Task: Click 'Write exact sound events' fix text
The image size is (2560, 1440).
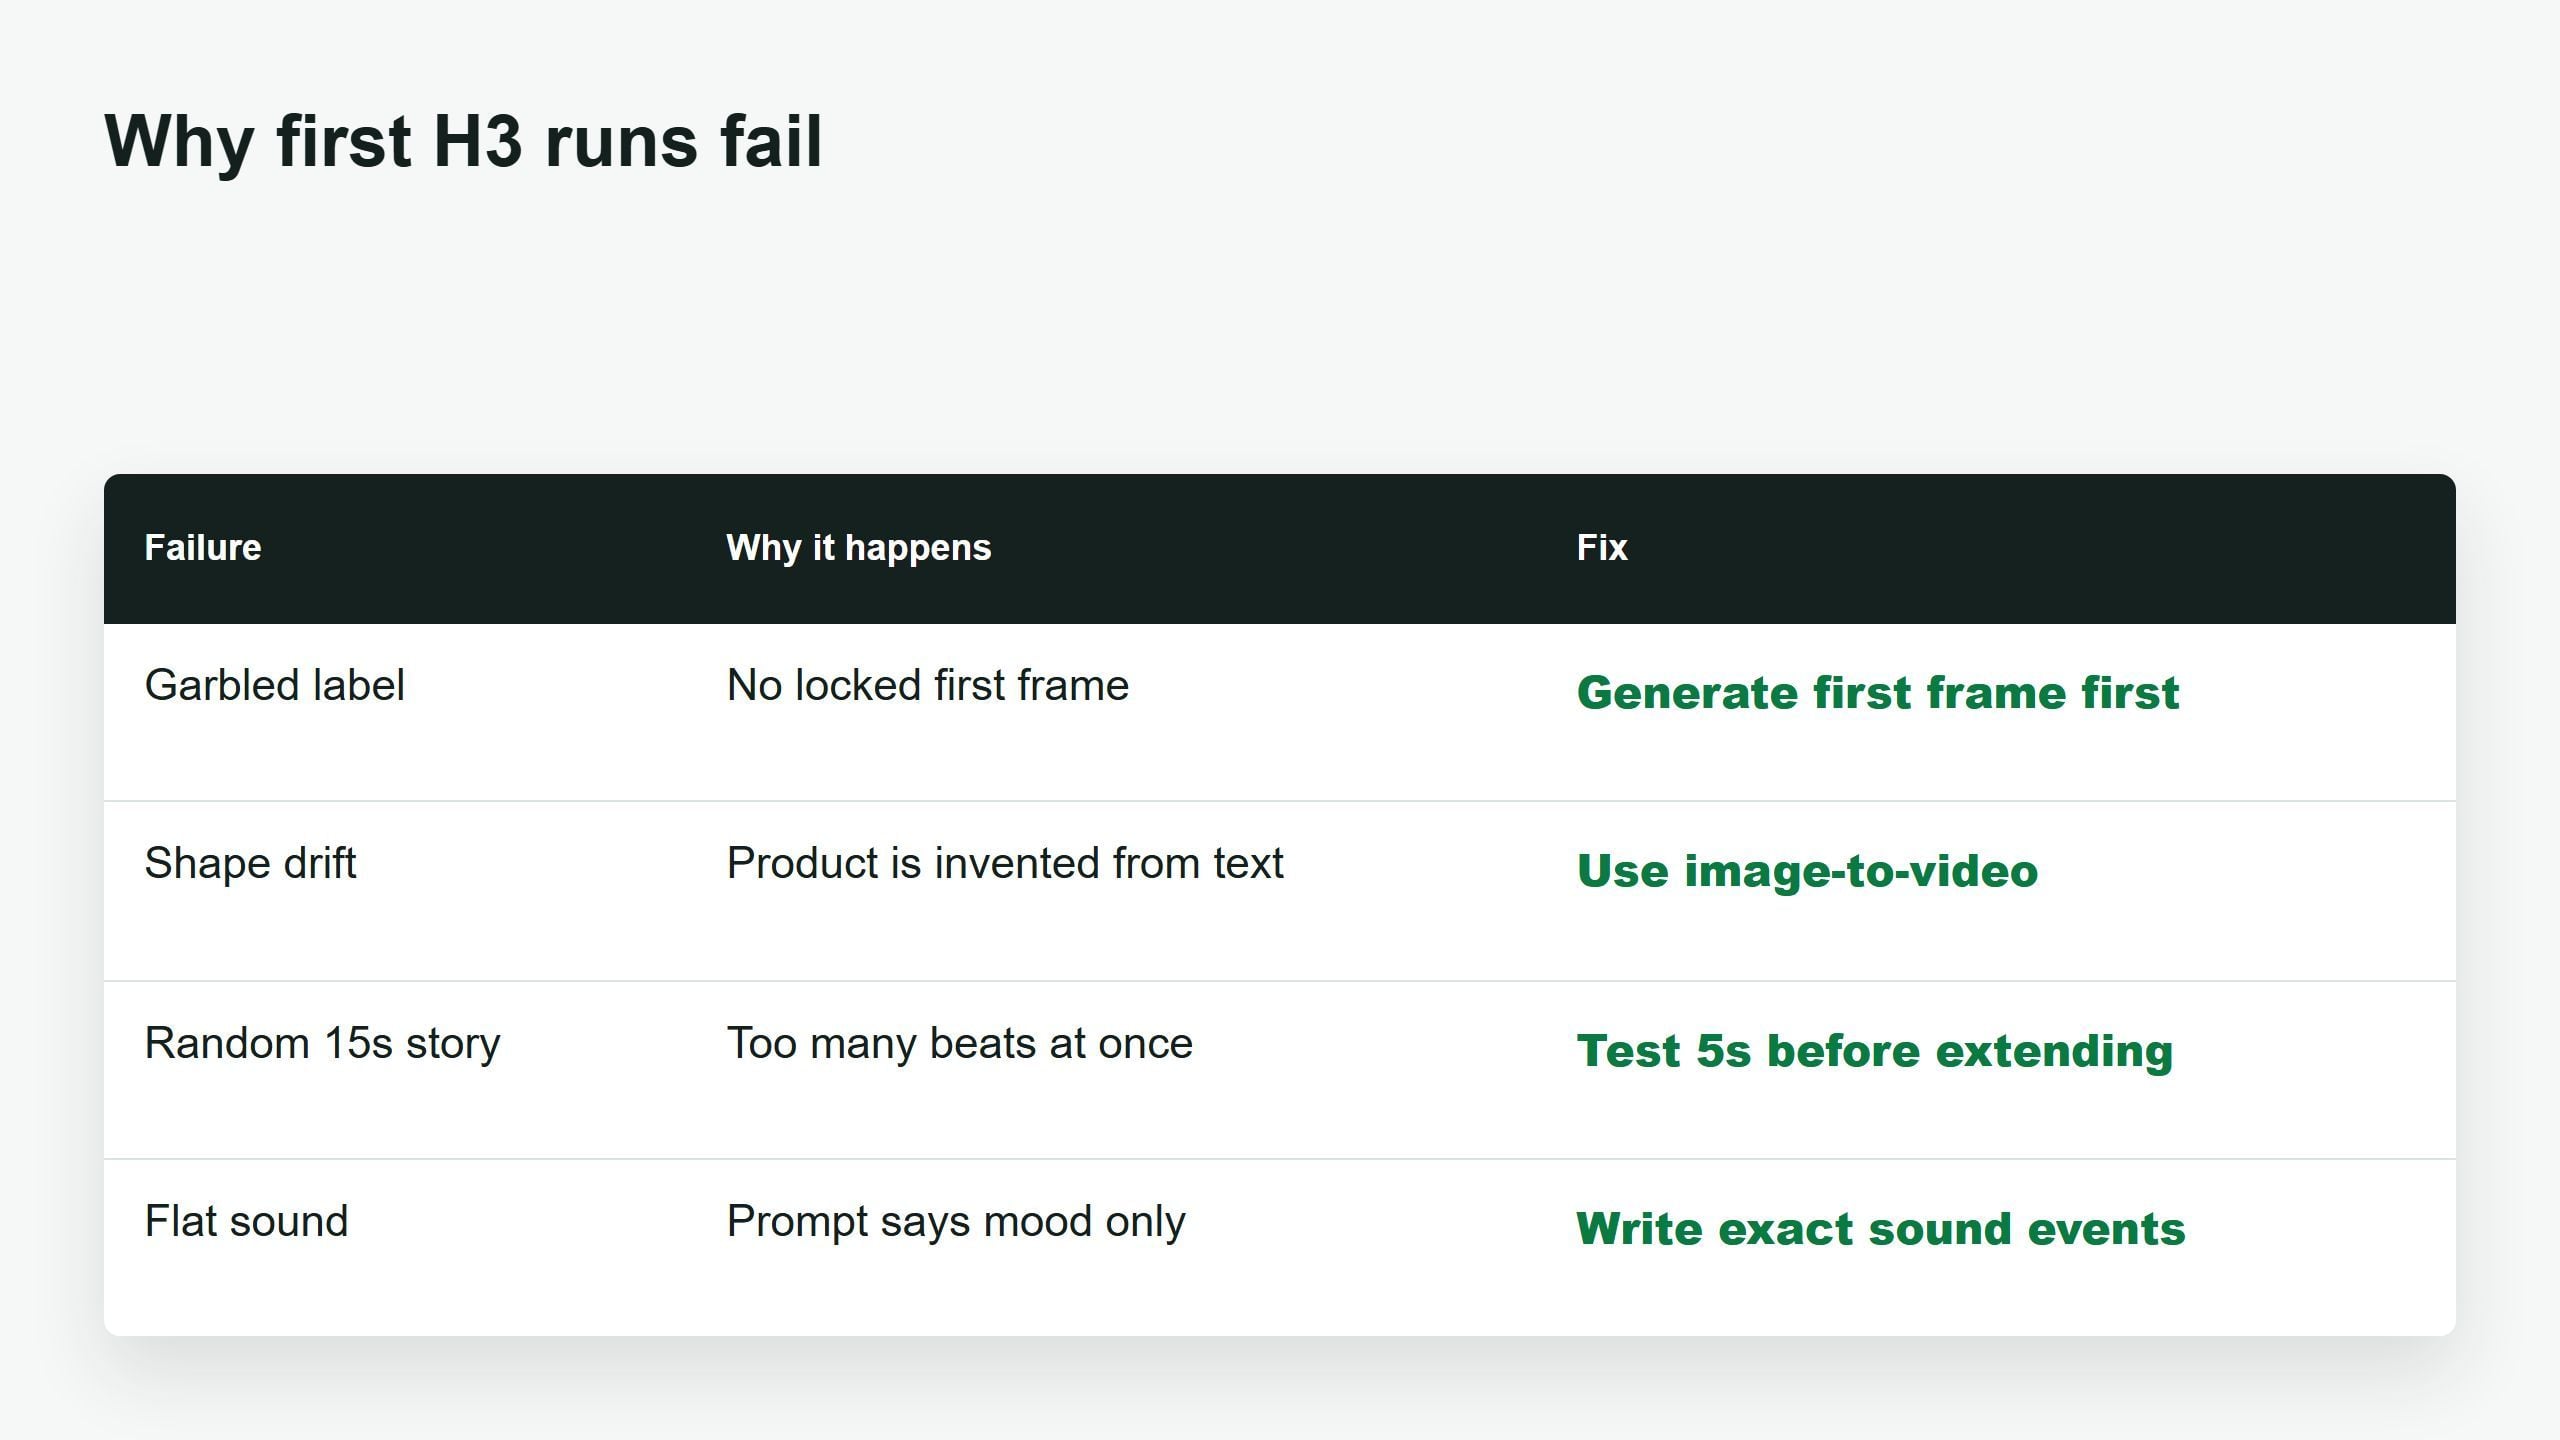Action: pos(1881,1228)
